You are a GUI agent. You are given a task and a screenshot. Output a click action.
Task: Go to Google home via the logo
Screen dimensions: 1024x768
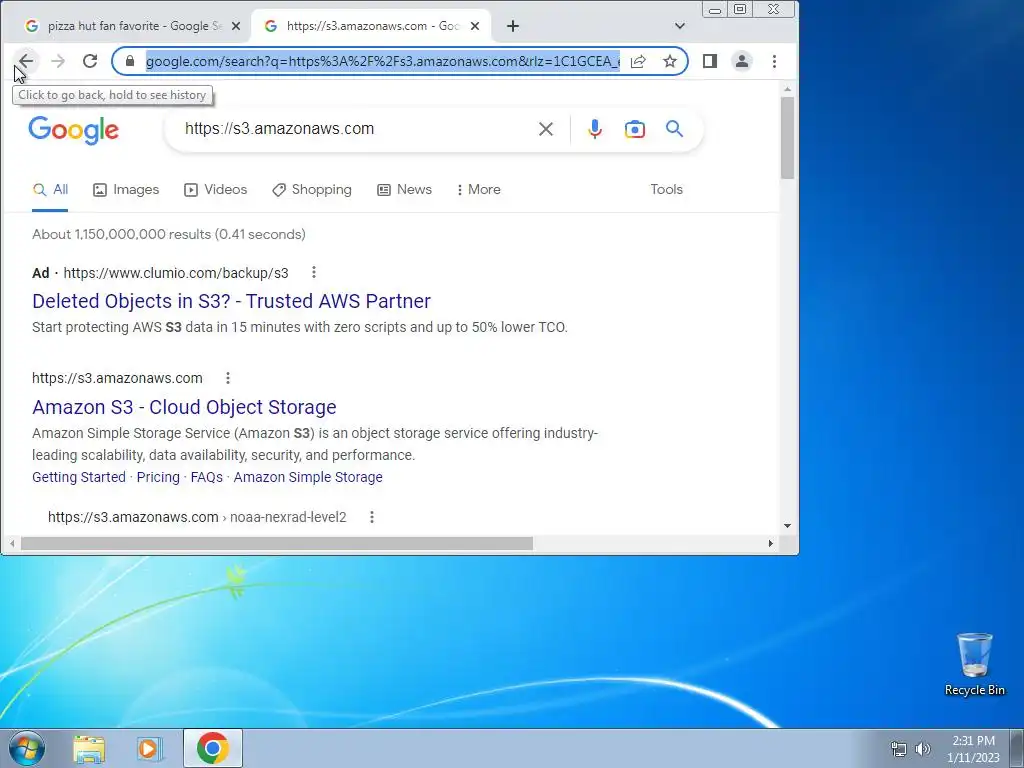click(73, 130)
